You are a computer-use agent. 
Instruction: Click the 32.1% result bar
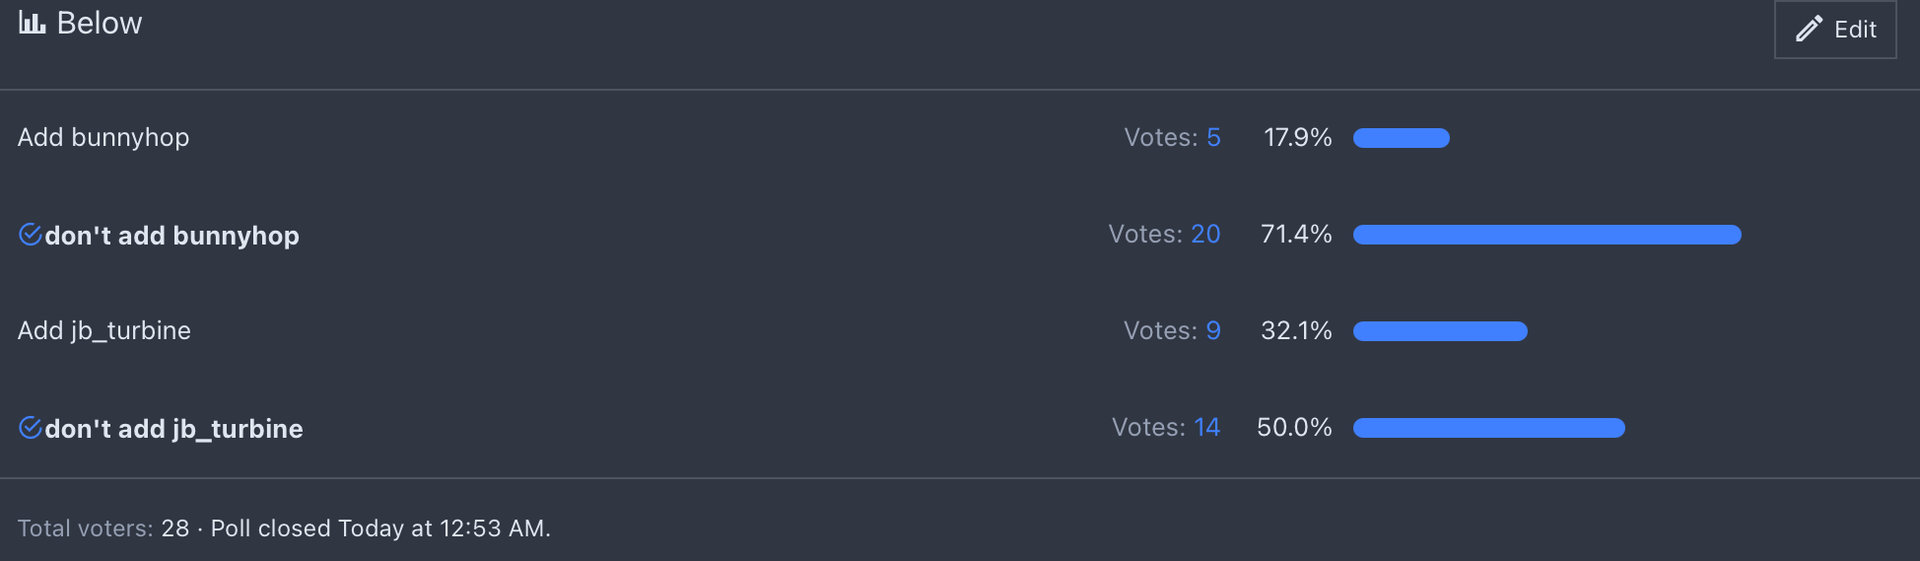coord(1440,331)
